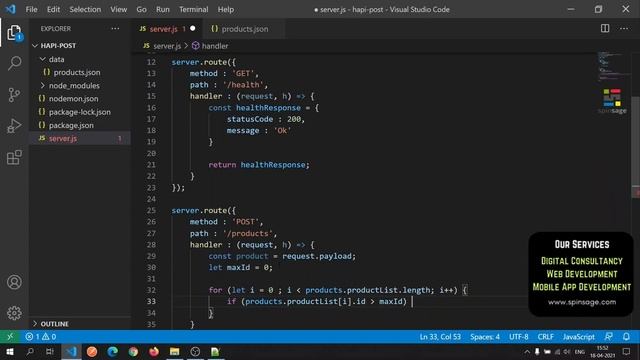640x360 pixels.
Task: Open errors and warnings problems indicator
Action: point(41,337)
